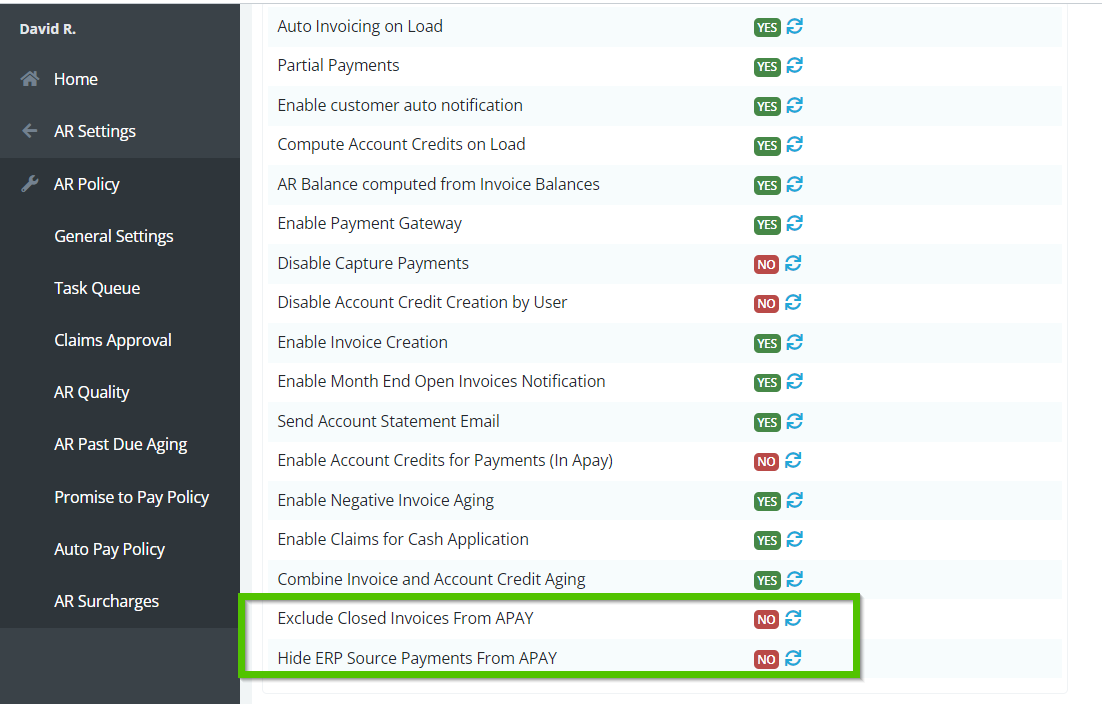Go back to AR Settings
The width and height of the screenshot is (1102, 704).
click(x=95, y=131)
